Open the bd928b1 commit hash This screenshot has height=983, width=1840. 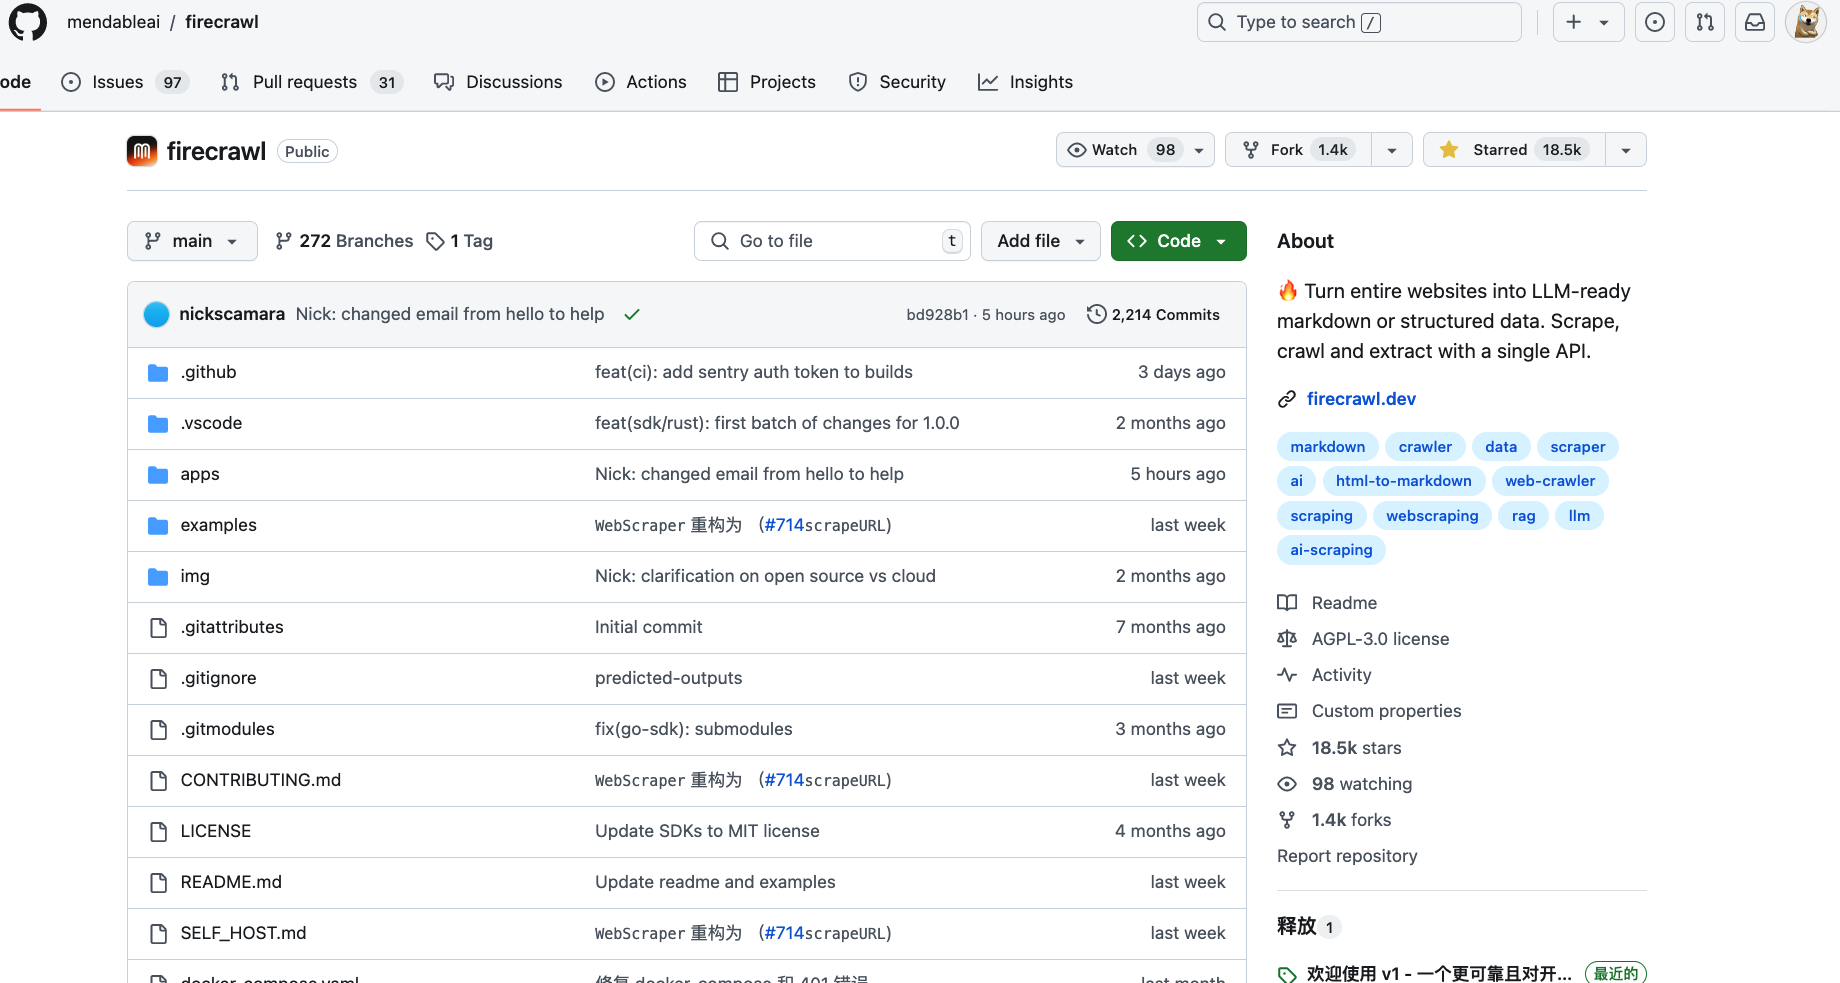point(937,315)
